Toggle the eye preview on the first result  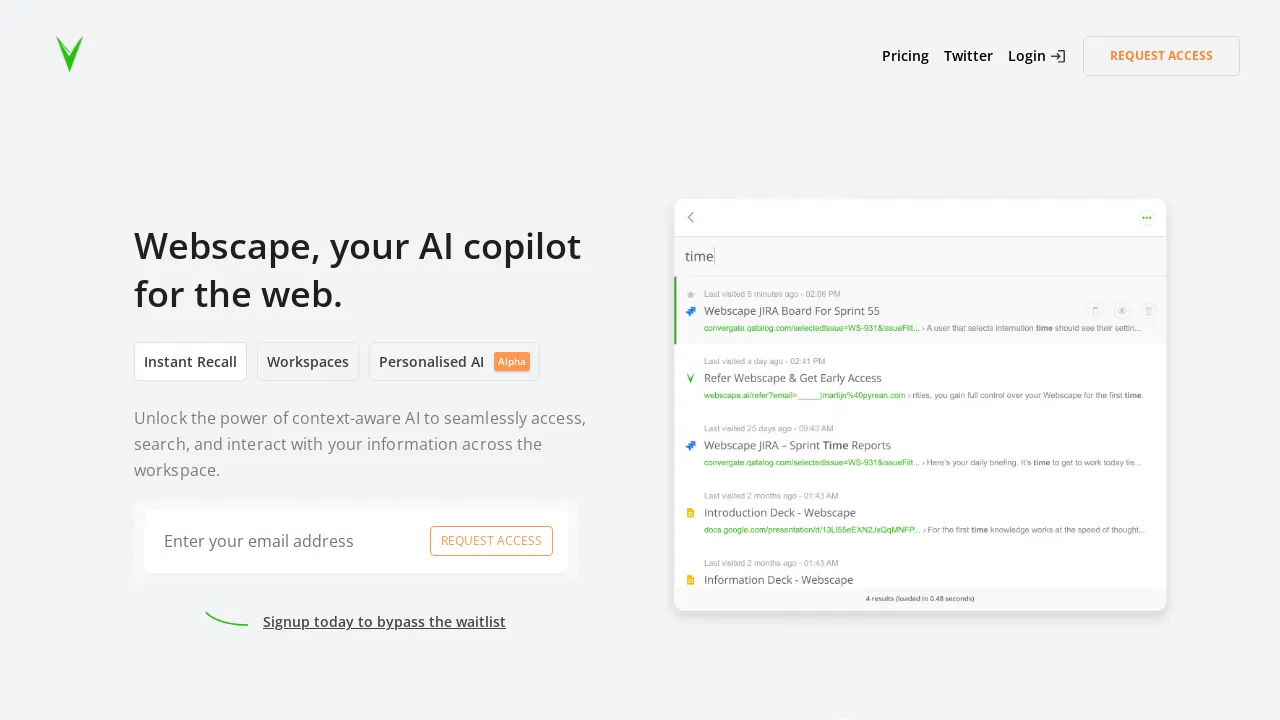pos(1121,311)
